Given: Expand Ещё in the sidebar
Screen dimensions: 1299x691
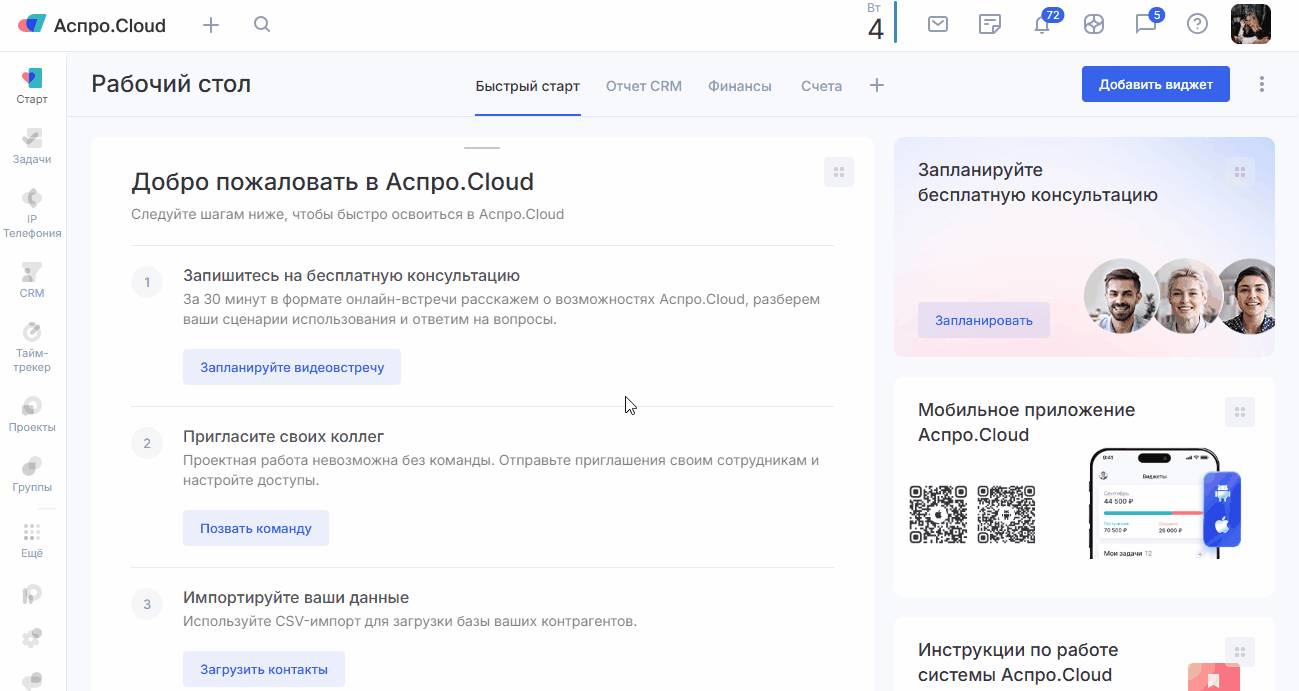Looking at the screenshot, I should click(x=32, y=540).
